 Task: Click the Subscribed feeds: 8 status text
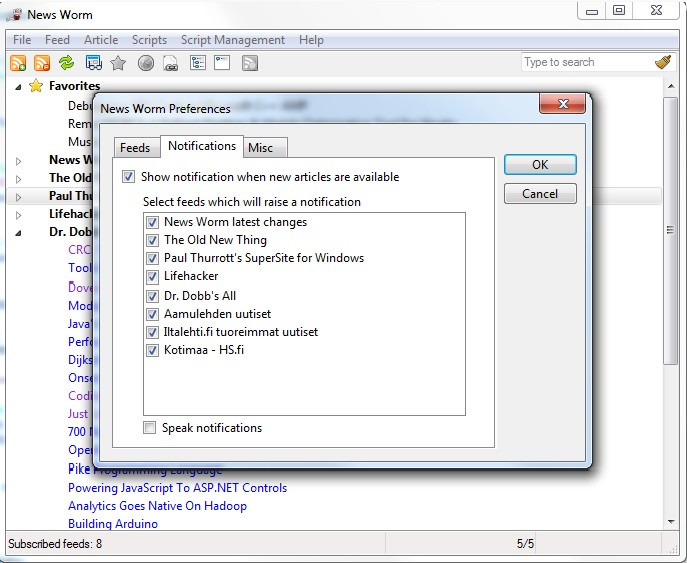tap(55, 544)
